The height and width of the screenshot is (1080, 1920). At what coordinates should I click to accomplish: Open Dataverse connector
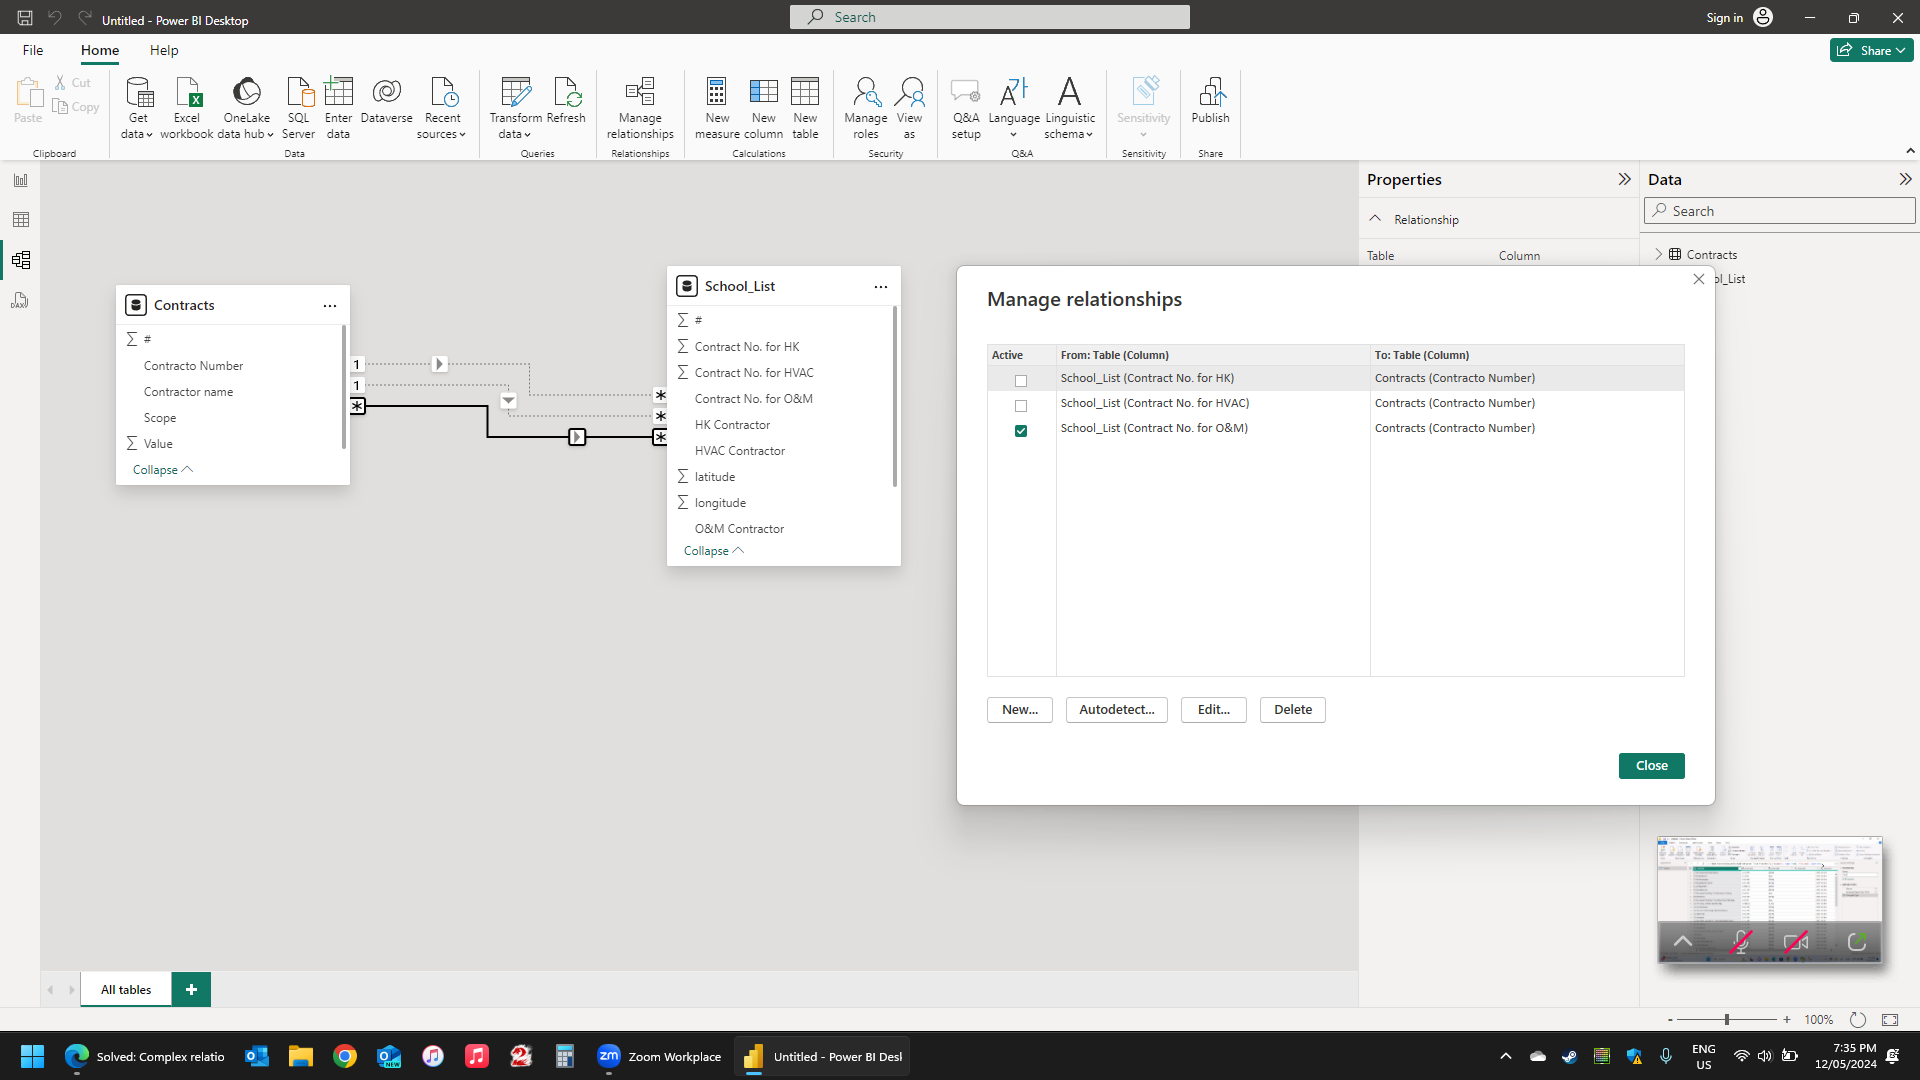387,100
